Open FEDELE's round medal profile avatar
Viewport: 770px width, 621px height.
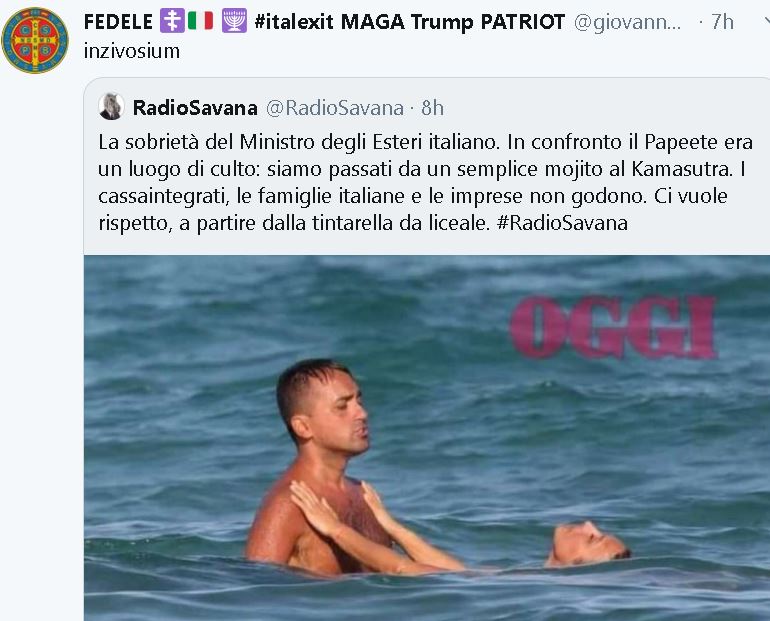(35, 40)
